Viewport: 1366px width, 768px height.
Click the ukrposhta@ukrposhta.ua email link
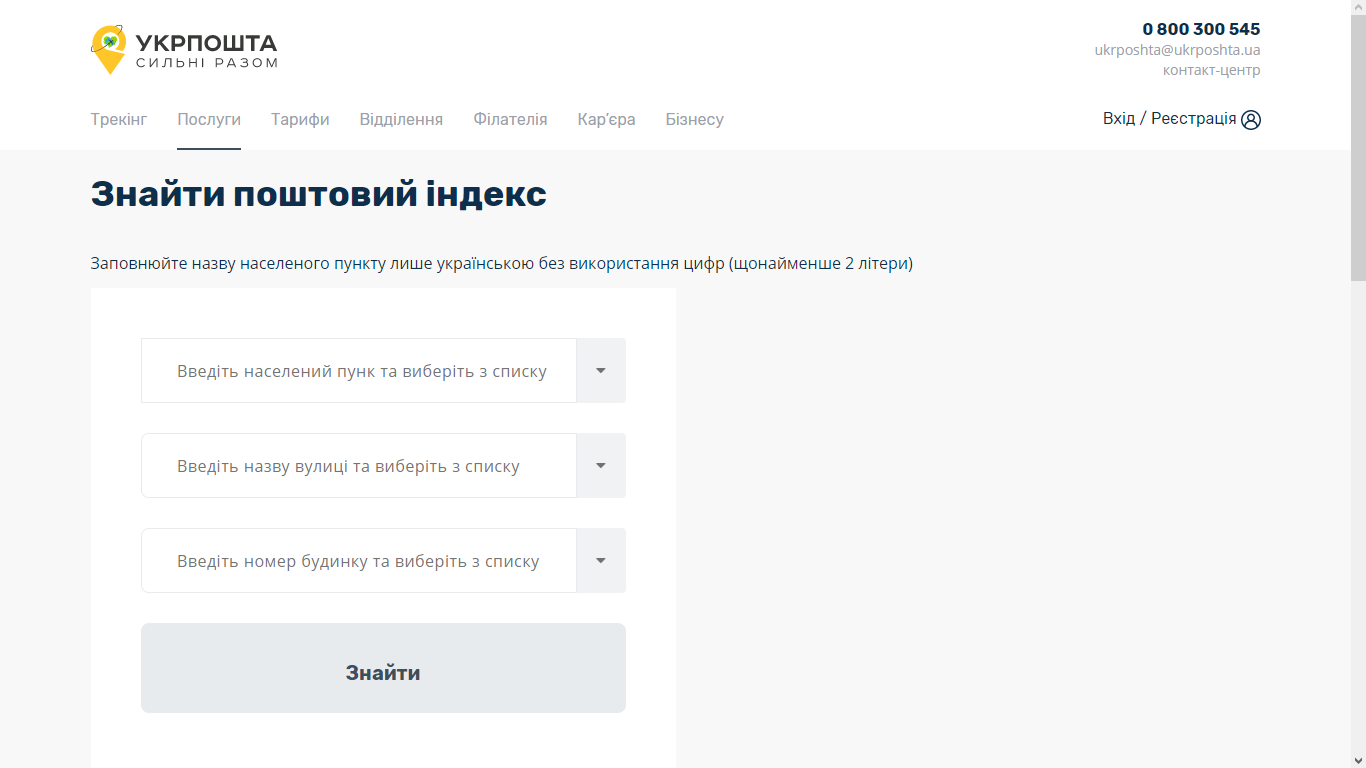pos(1177,50)
